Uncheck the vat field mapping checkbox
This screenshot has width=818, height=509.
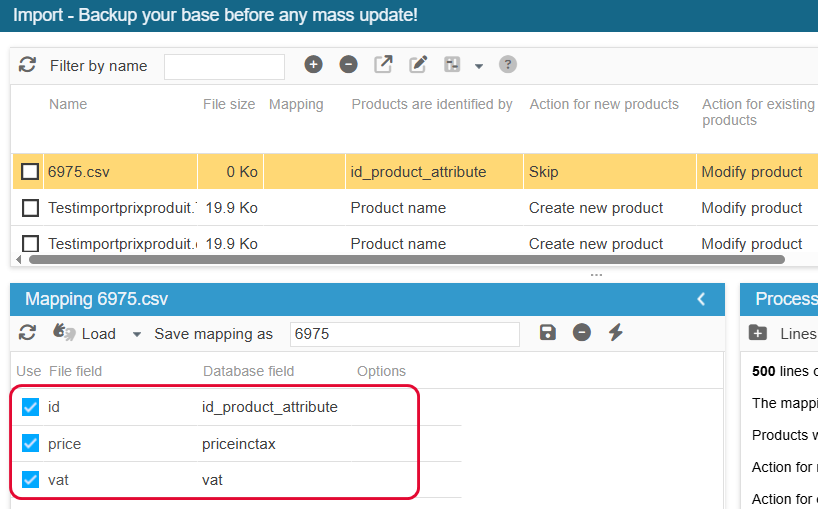(x=30, y=479)
